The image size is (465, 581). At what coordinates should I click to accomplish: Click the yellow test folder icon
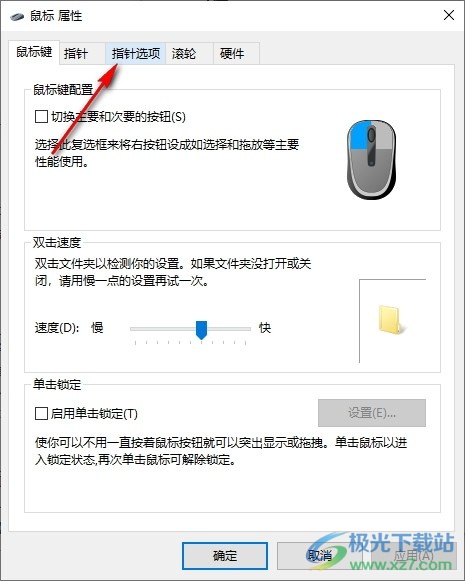coord(391,320)
